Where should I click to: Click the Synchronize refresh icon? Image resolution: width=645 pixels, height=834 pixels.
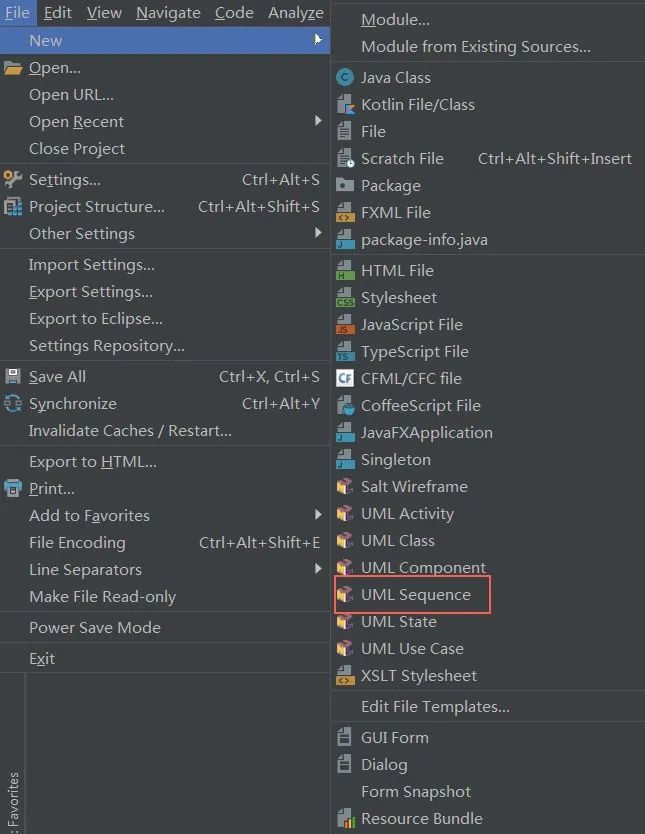(13, 404)
